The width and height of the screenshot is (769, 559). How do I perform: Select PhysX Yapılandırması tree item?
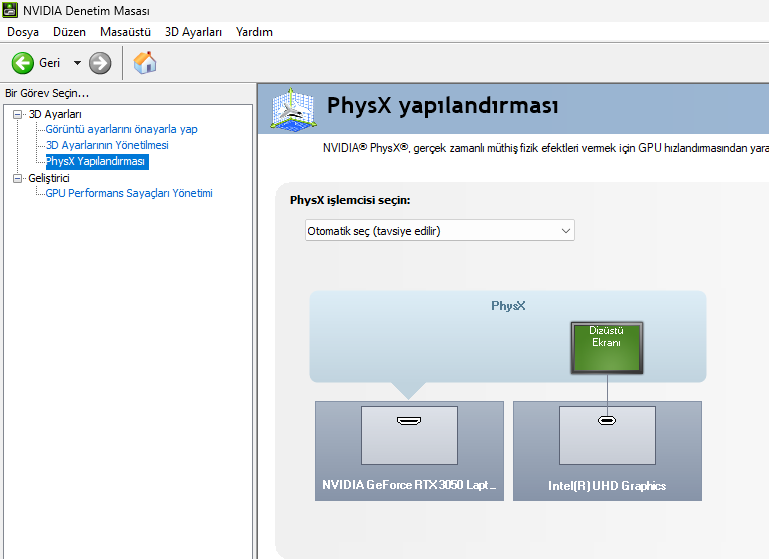tap(97, 161)
